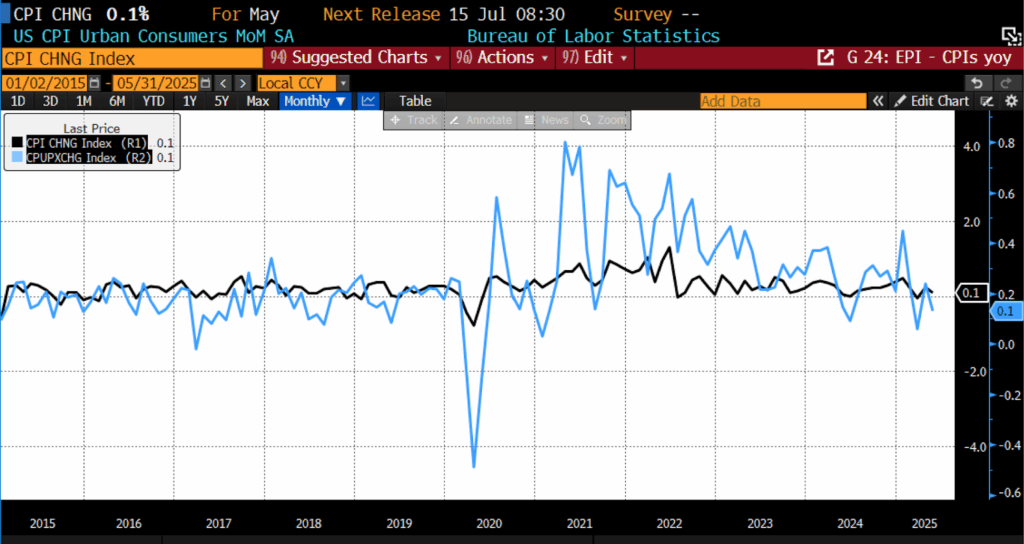
Task: Switch to the Table view tab
Action: click(x=415, y=101)
